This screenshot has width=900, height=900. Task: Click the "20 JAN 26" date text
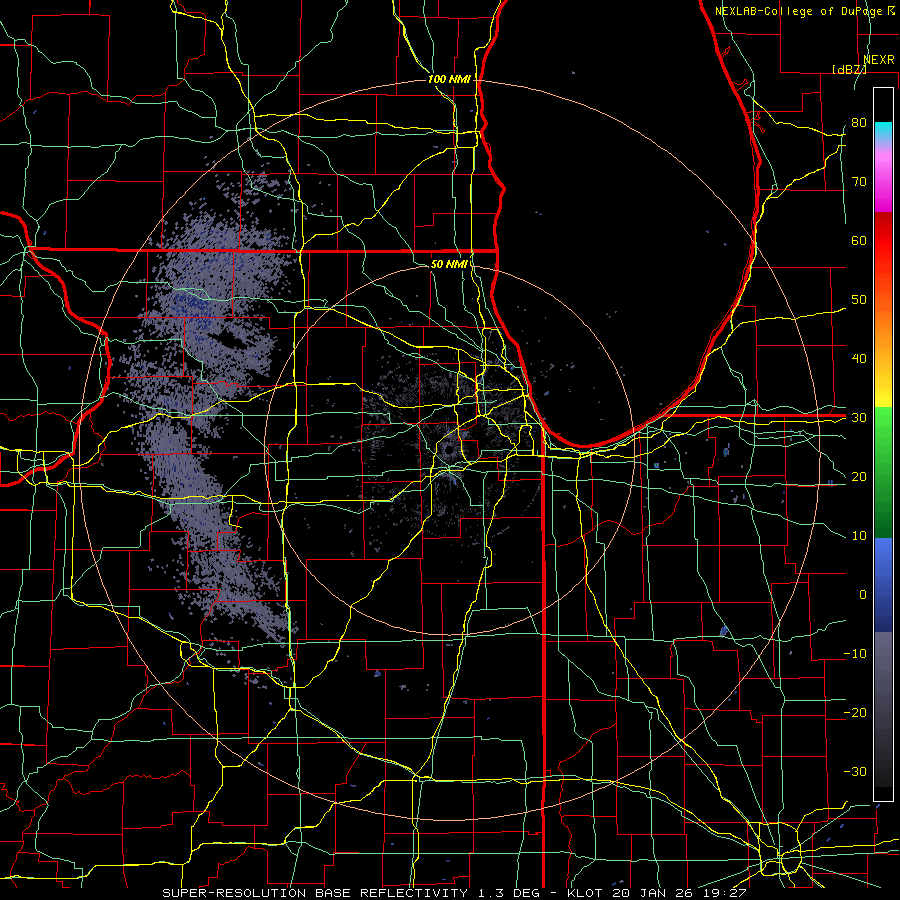click(x=653, y=893)
